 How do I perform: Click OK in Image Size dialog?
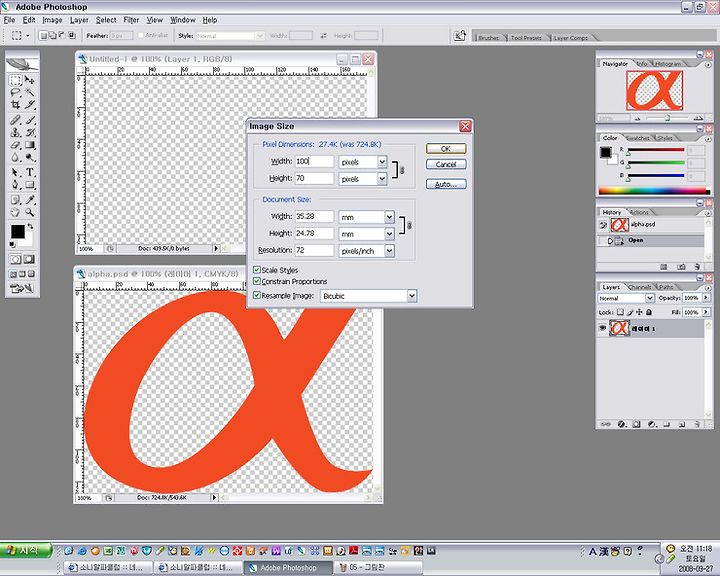pyautogui.click(x=446, y=149)
